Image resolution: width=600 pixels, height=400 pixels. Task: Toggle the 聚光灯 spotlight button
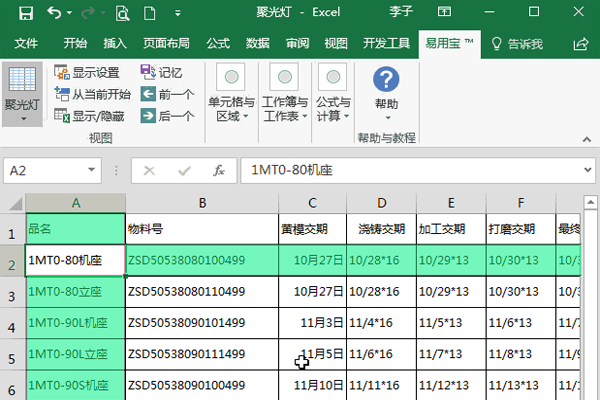point(22,92)
